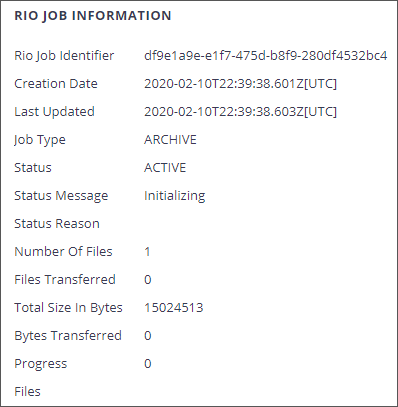Viewport: 398px width, 407px height.
Task: Select the Bytes Transferred value 0
Action: point(148,336)
